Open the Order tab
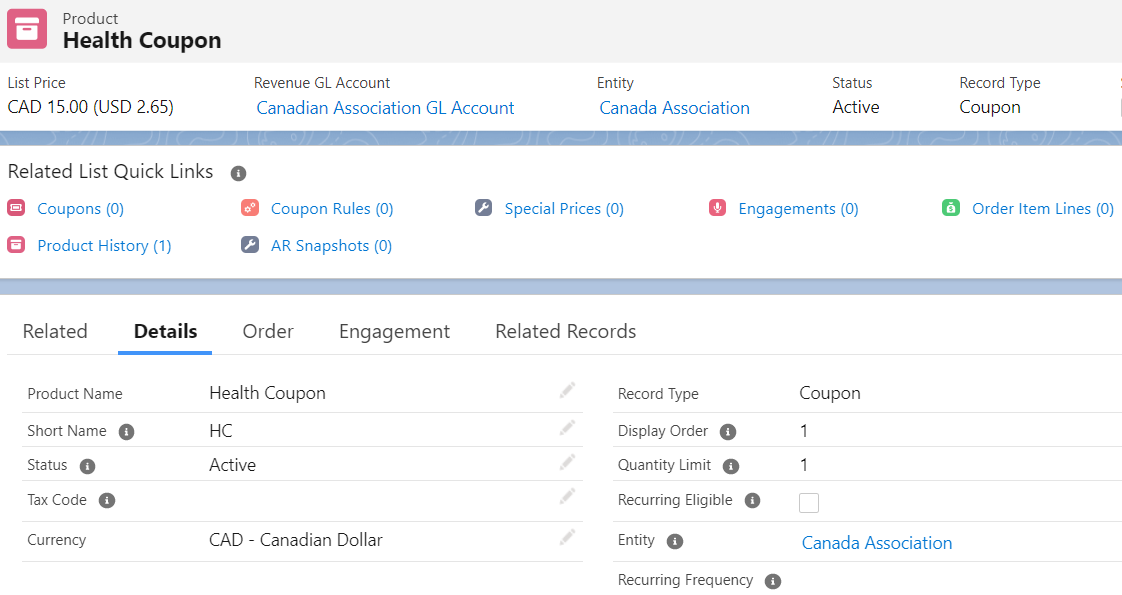This screenshot has height=595, width=1122. pos(268,331)
